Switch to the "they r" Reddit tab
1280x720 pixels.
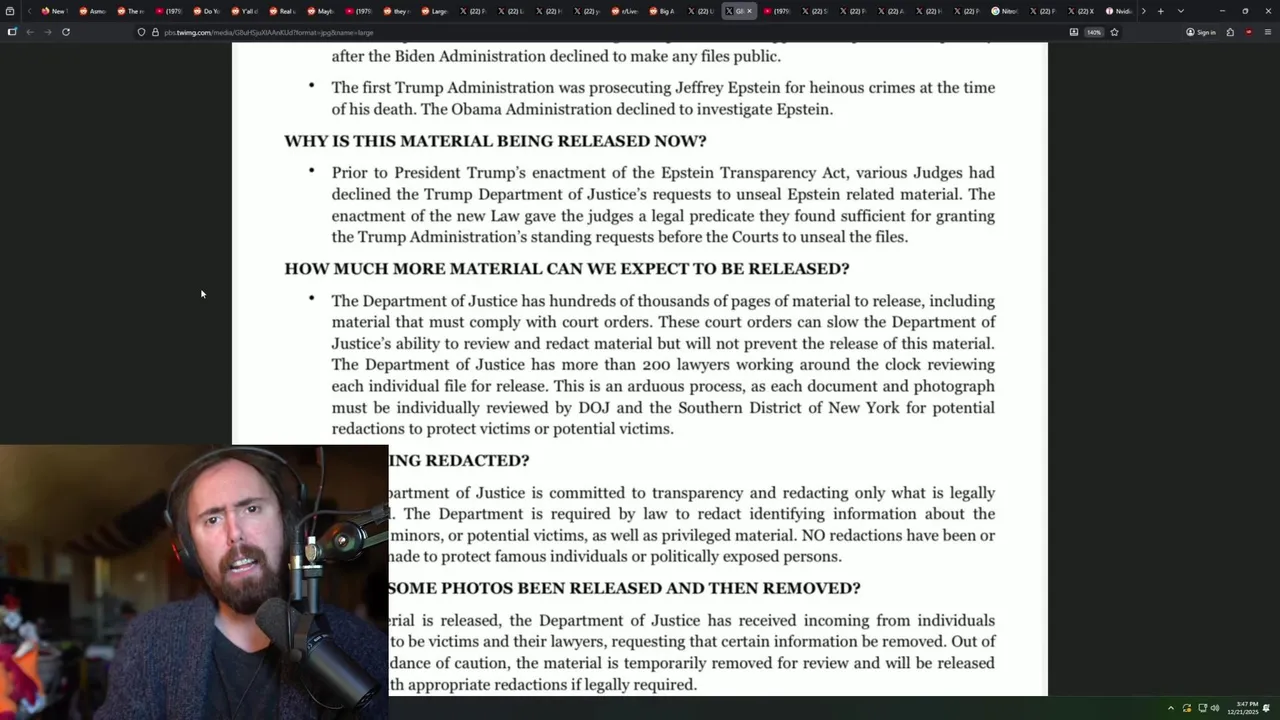(396, 11)
